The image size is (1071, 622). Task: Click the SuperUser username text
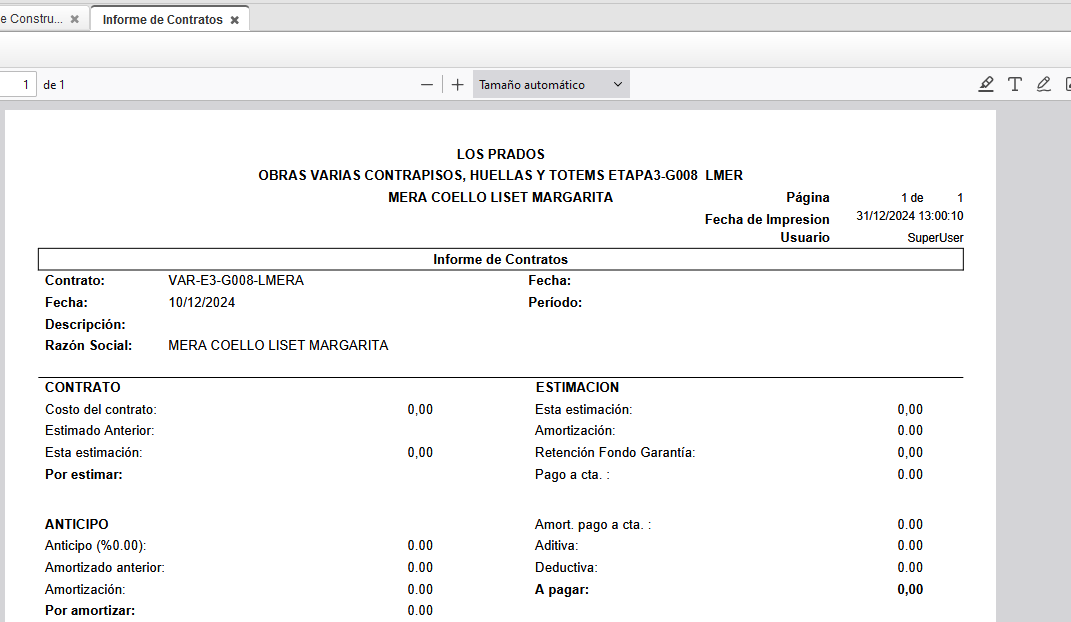[935, 238]
